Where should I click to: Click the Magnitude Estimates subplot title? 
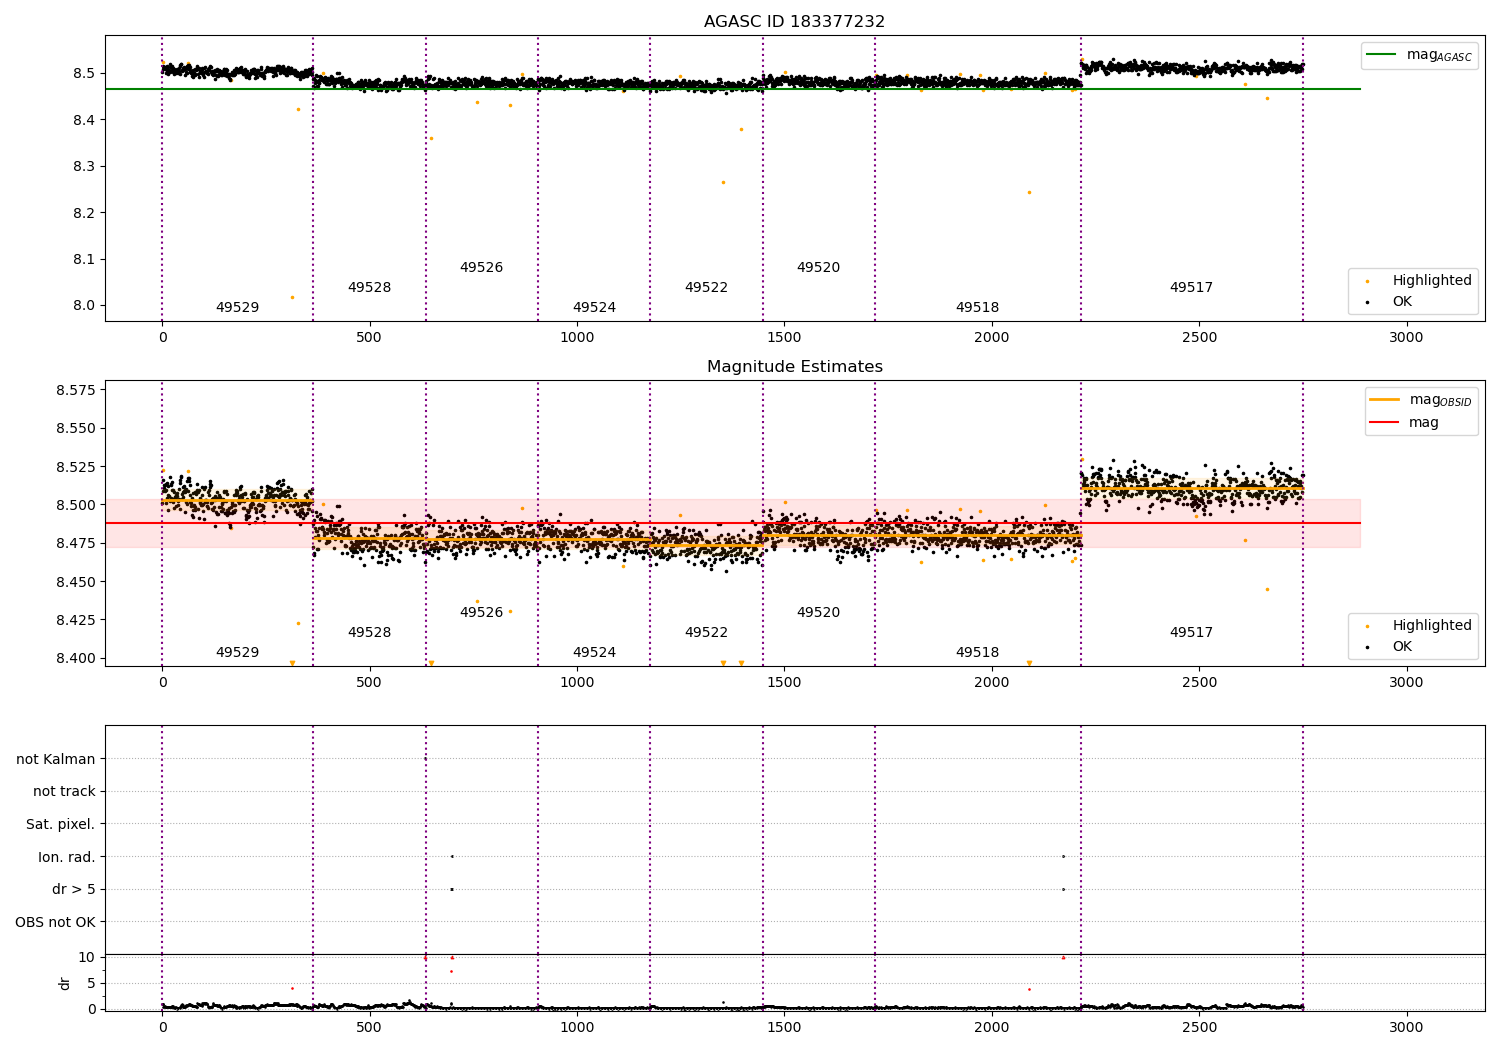(794, 367)
